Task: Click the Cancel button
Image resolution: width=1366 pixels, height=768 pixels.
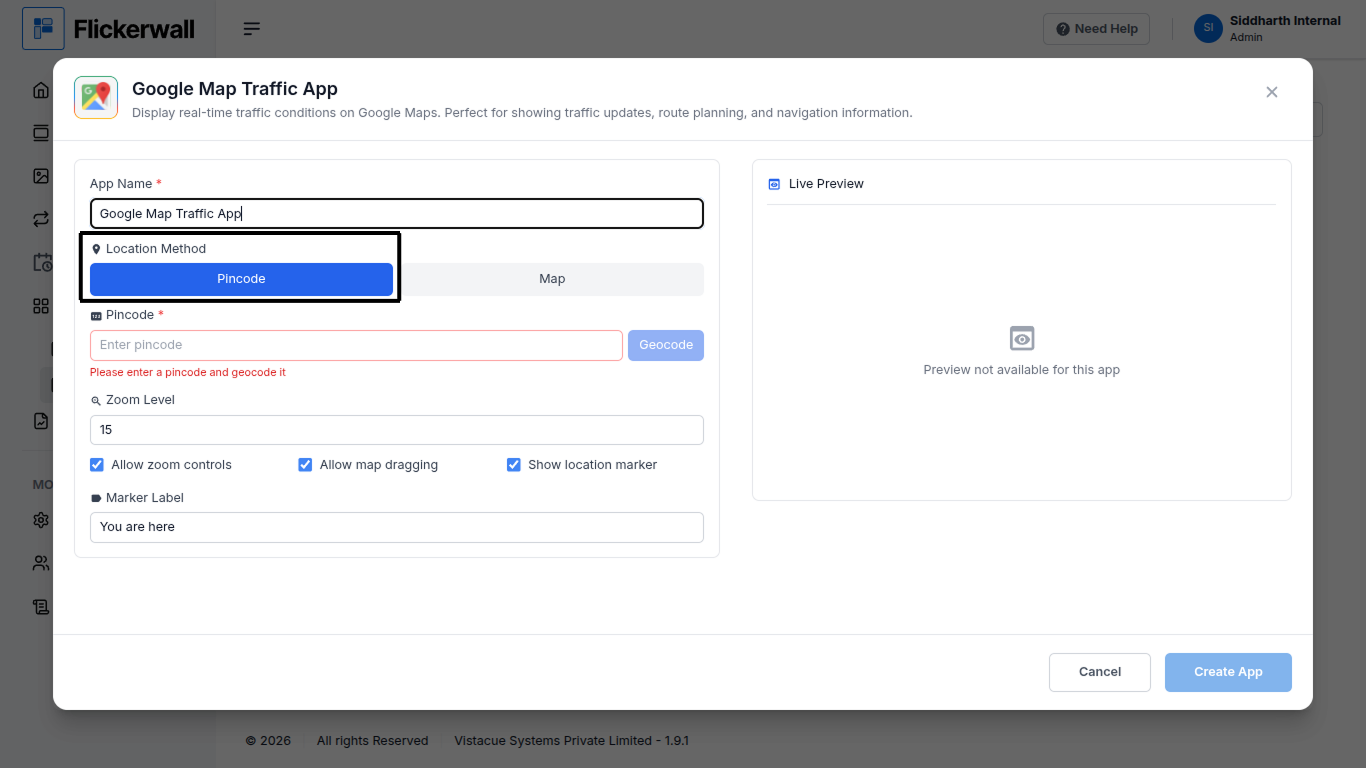Action: [1100, 672]
